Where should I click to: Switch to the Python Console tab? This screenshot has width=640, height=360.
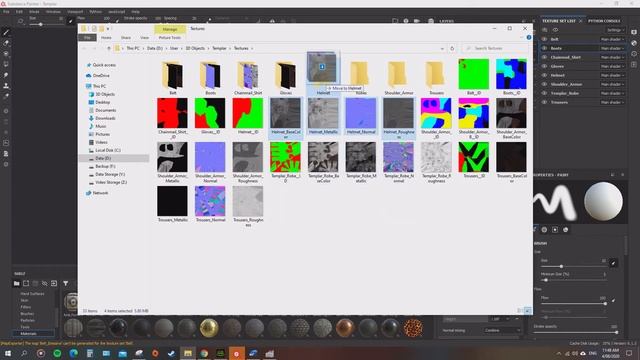tap(604, 21)
